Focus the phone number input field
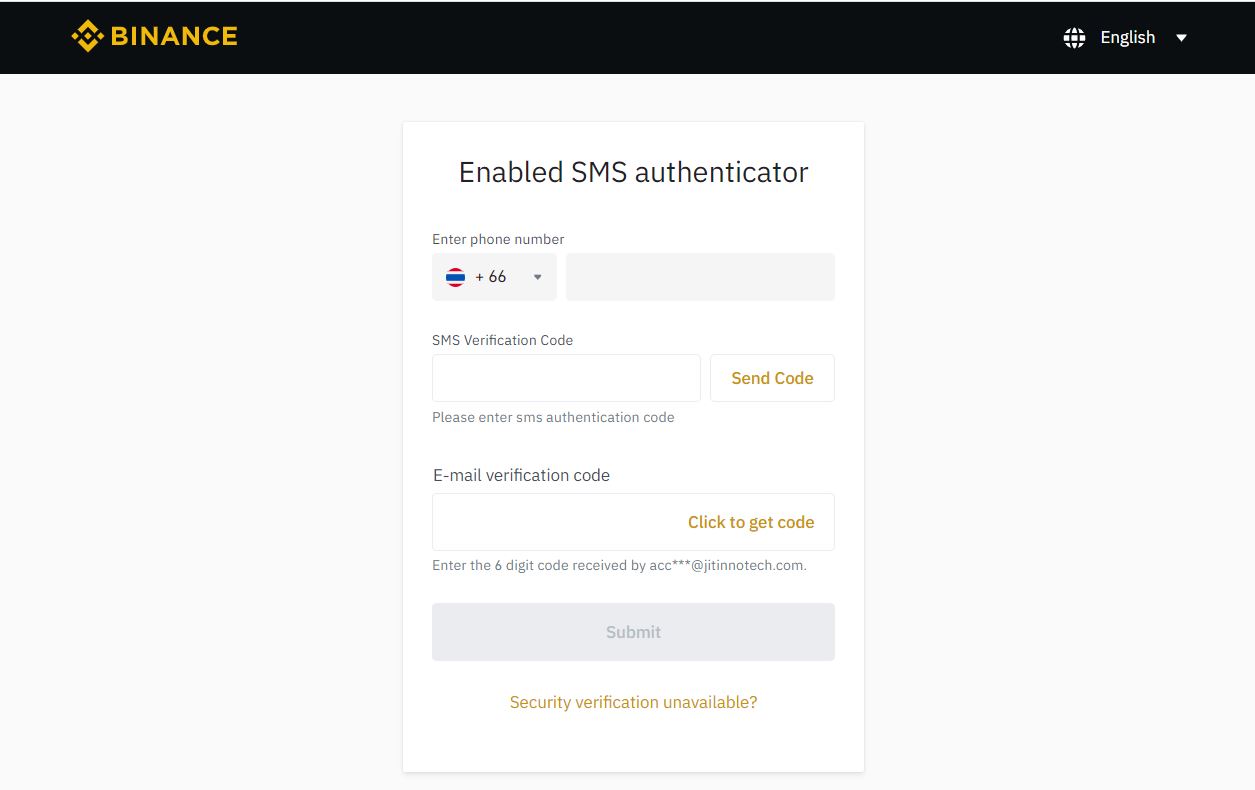 click(x=700, y=277)
